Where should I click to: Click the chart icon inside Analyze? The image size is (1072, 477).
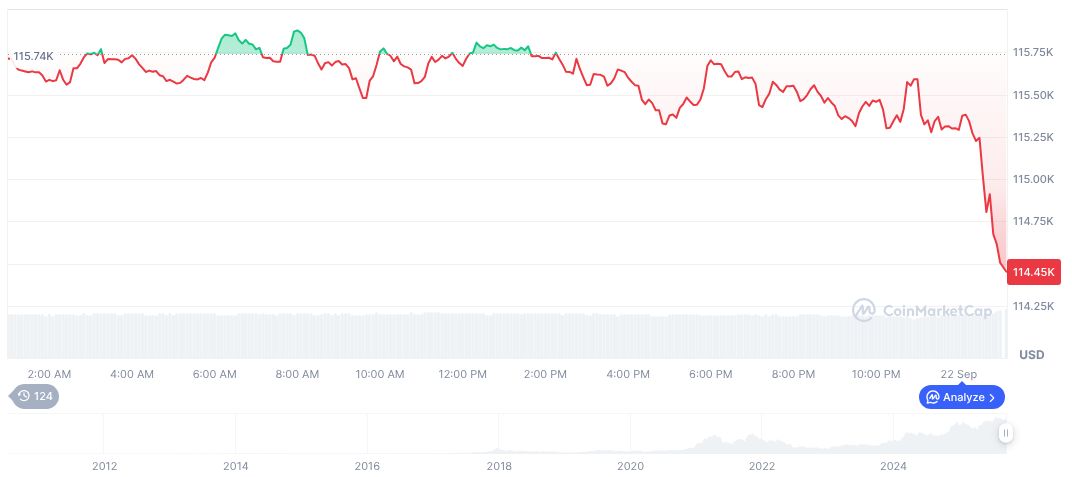933,397
